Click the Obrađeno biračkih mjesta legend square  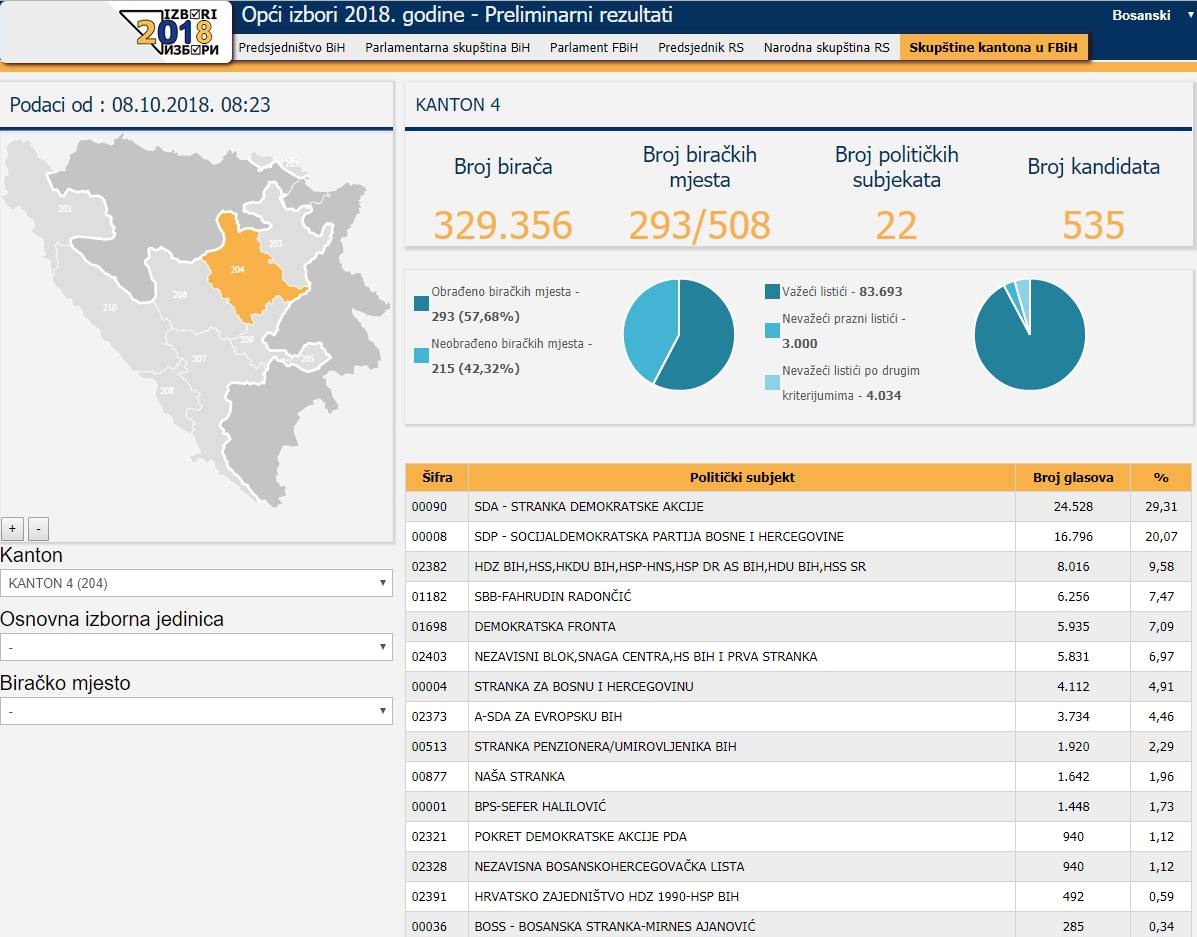coord(421,303)
